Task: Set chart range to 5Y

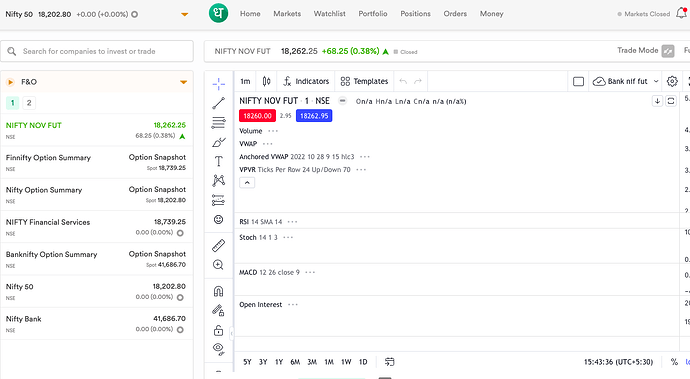Action: click(247, 362)
